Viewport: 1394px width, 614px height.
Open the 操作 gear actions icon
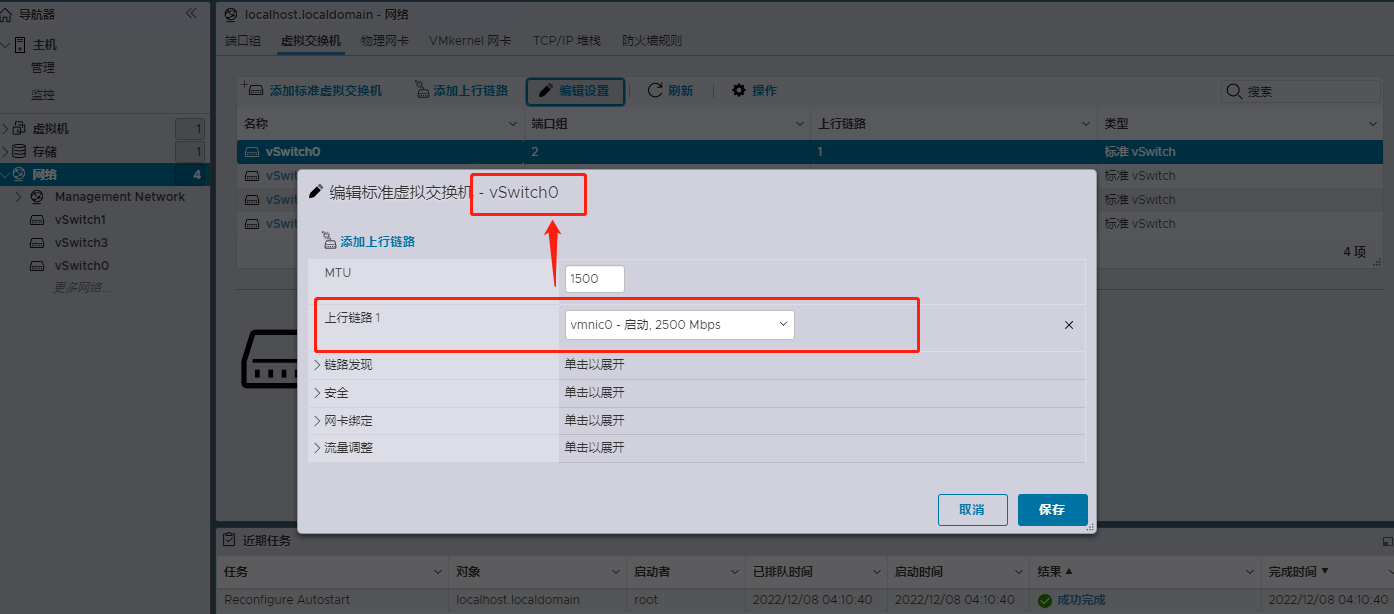[737, 90]
